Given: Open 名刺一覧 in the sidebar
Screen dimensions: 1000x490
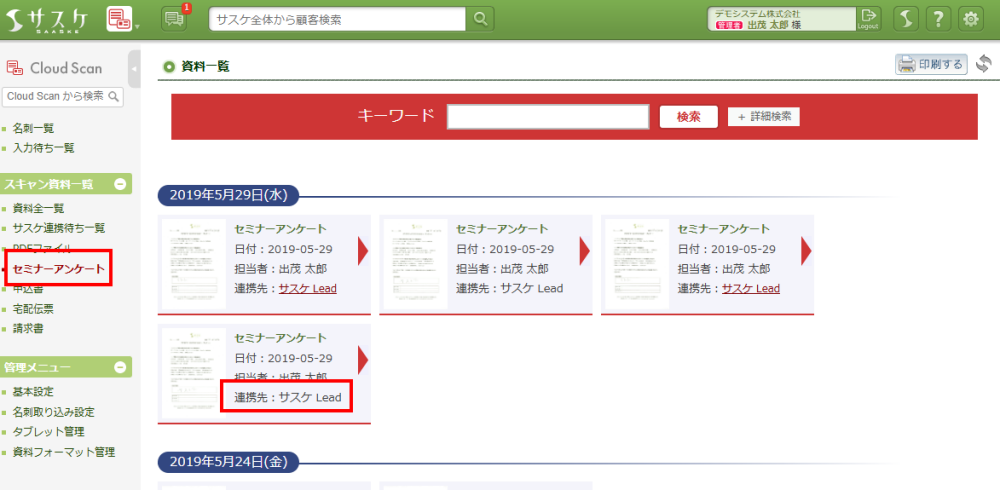Looking at the screenshot, I should click(33, 128).
